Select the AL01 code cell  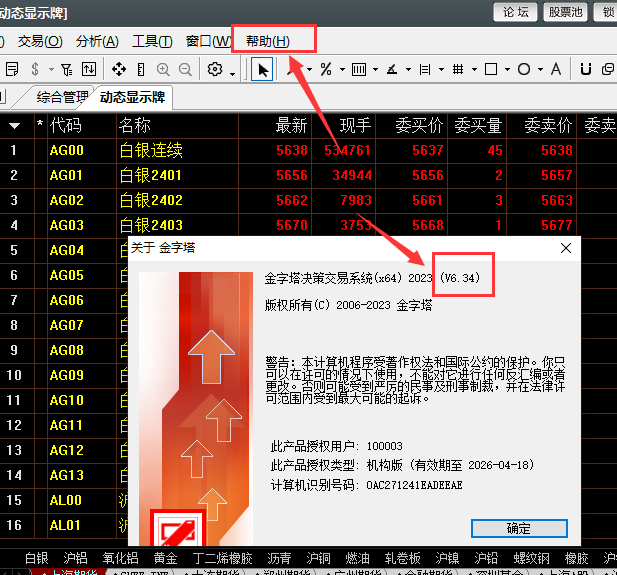coord(65,525)
